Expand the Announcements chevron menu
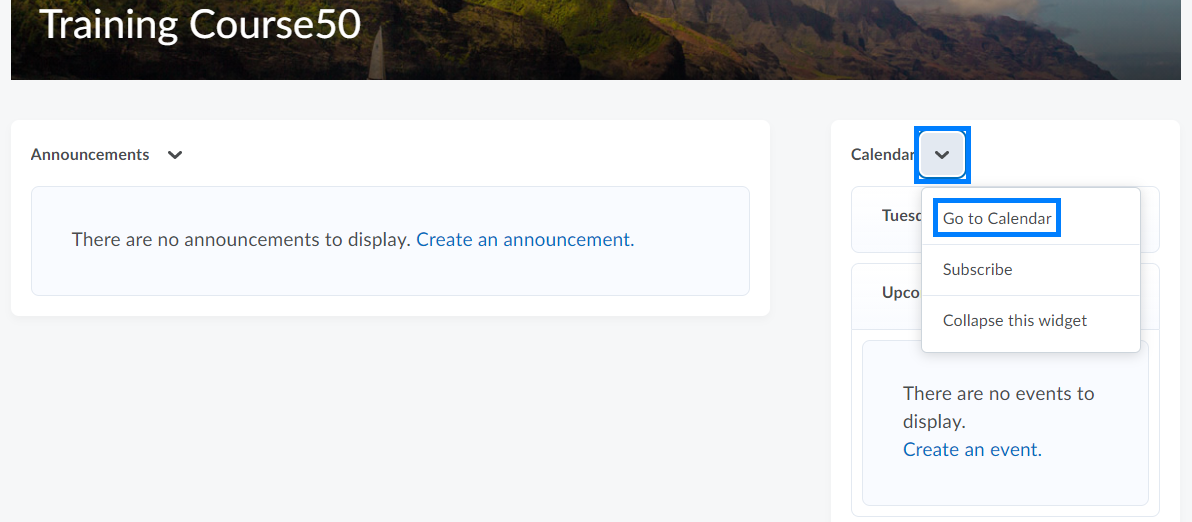The image size is (1192, 522). (x=175, y=155)
